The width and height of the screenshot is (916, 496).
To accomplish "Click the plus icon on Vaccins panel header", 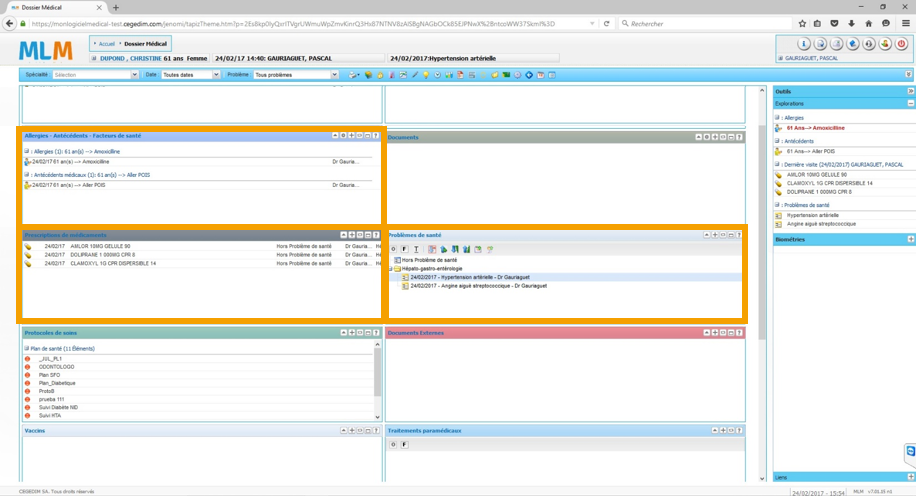I will tap(352, 431).
